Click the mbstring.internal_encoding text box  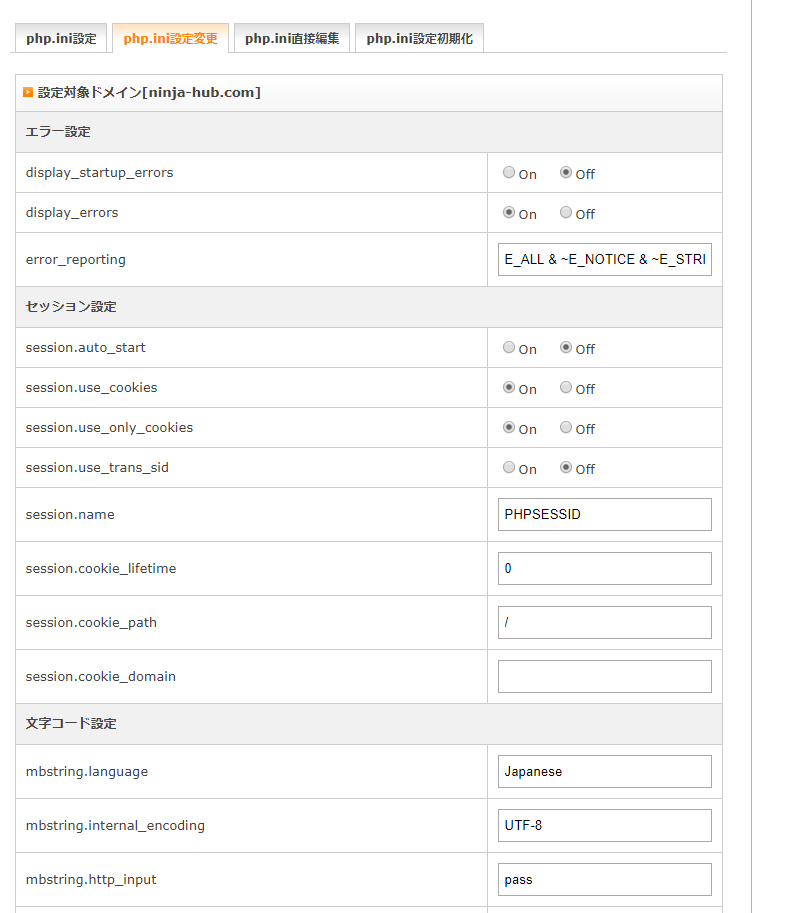pos(604,826)
